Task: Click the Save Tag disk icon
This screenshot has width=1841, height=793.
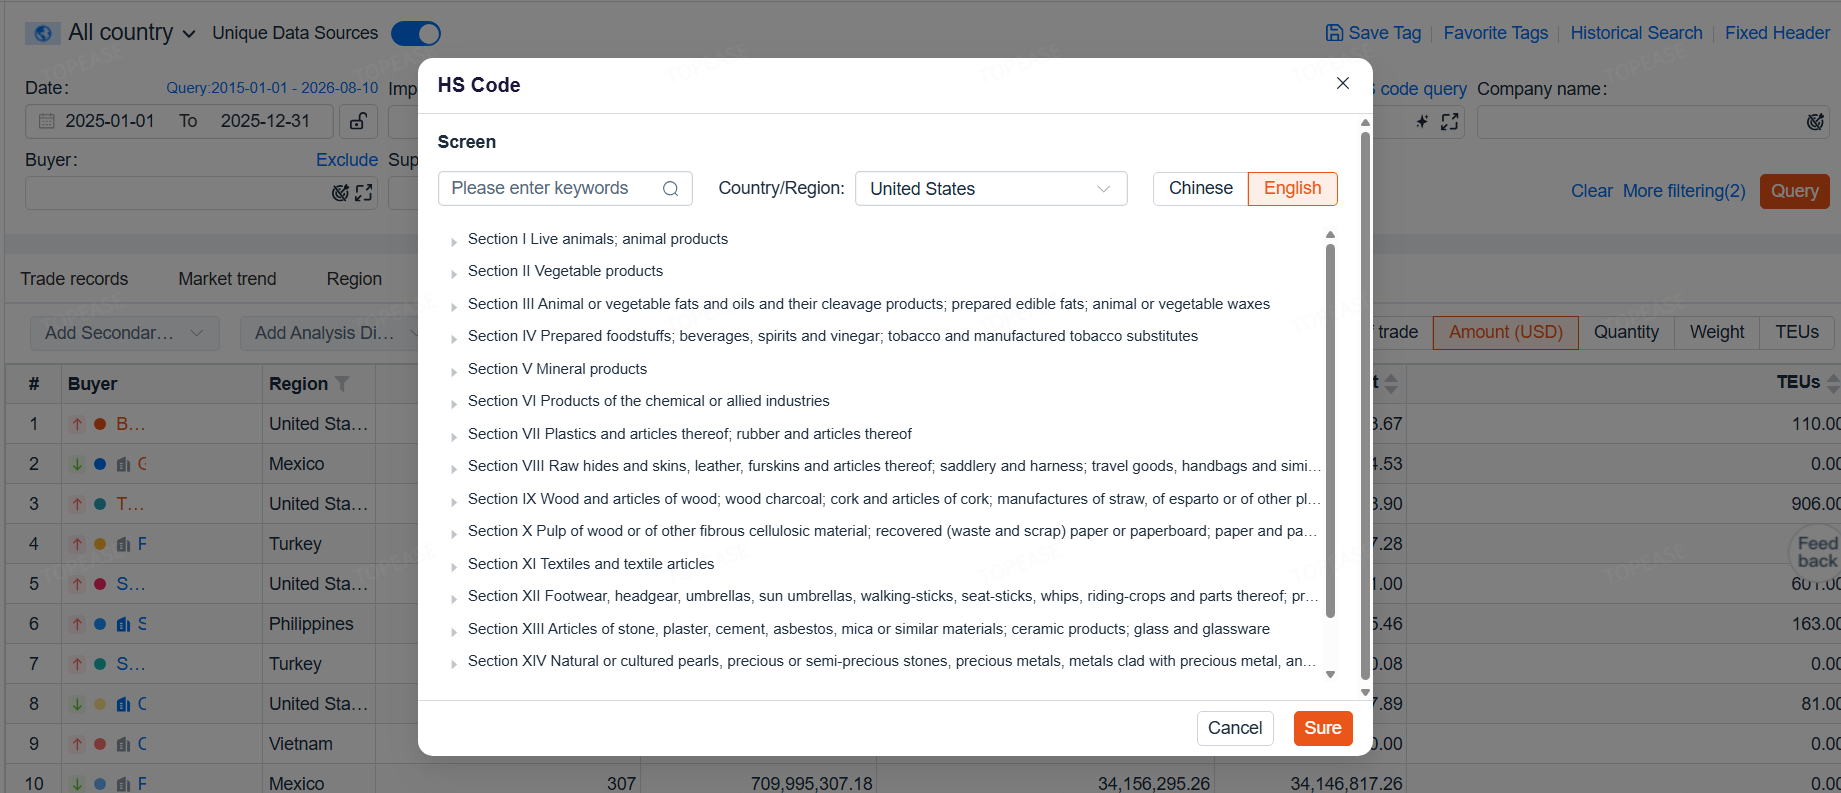Action: (x=1334, y=33)
